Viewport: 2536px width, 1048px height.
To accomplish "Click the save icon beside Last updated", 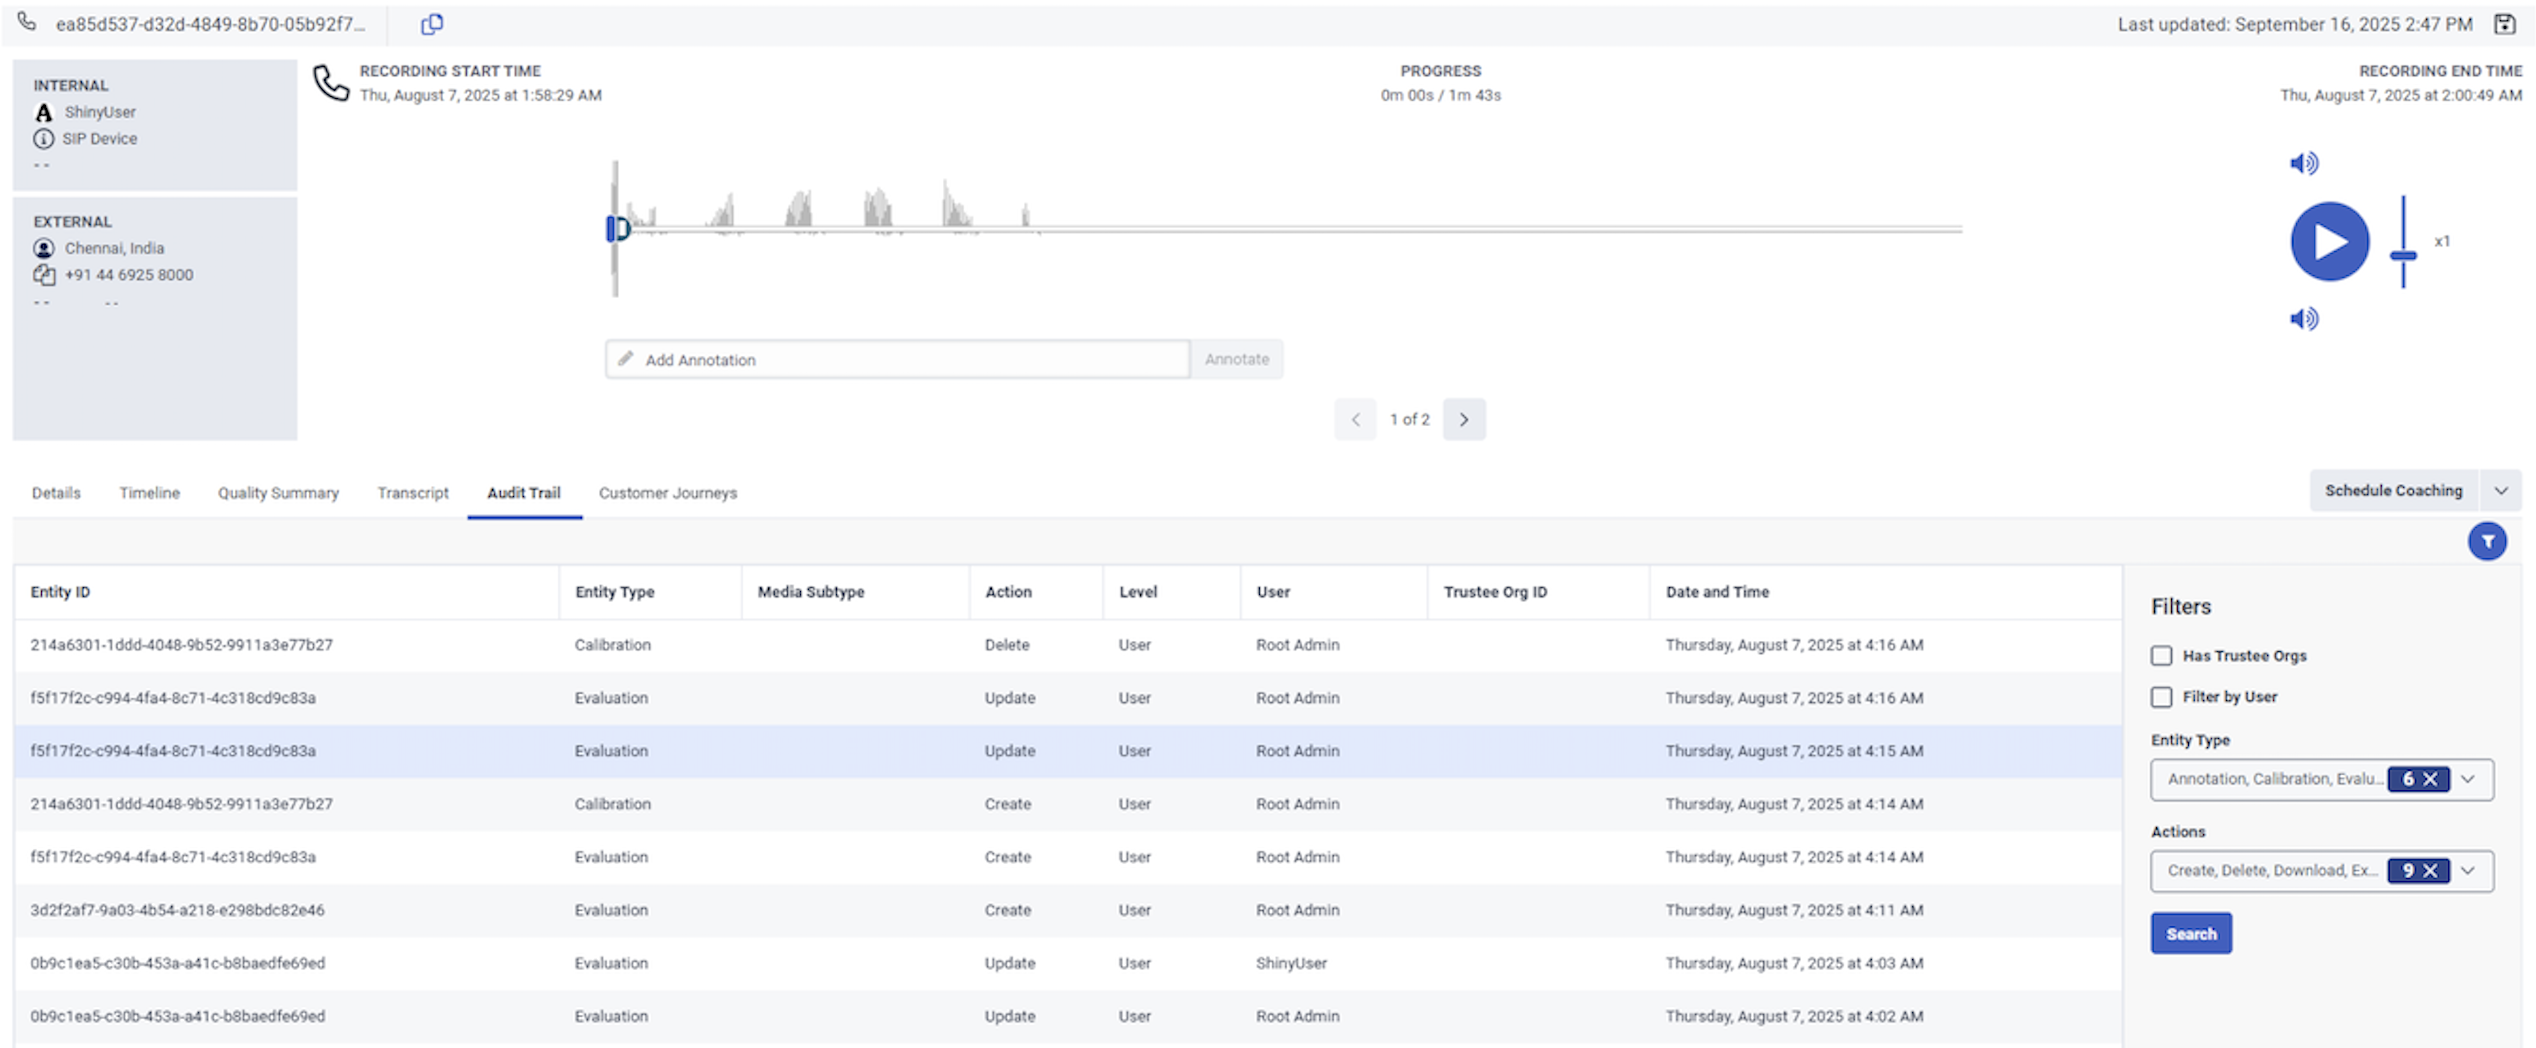I will point(2504,24).
